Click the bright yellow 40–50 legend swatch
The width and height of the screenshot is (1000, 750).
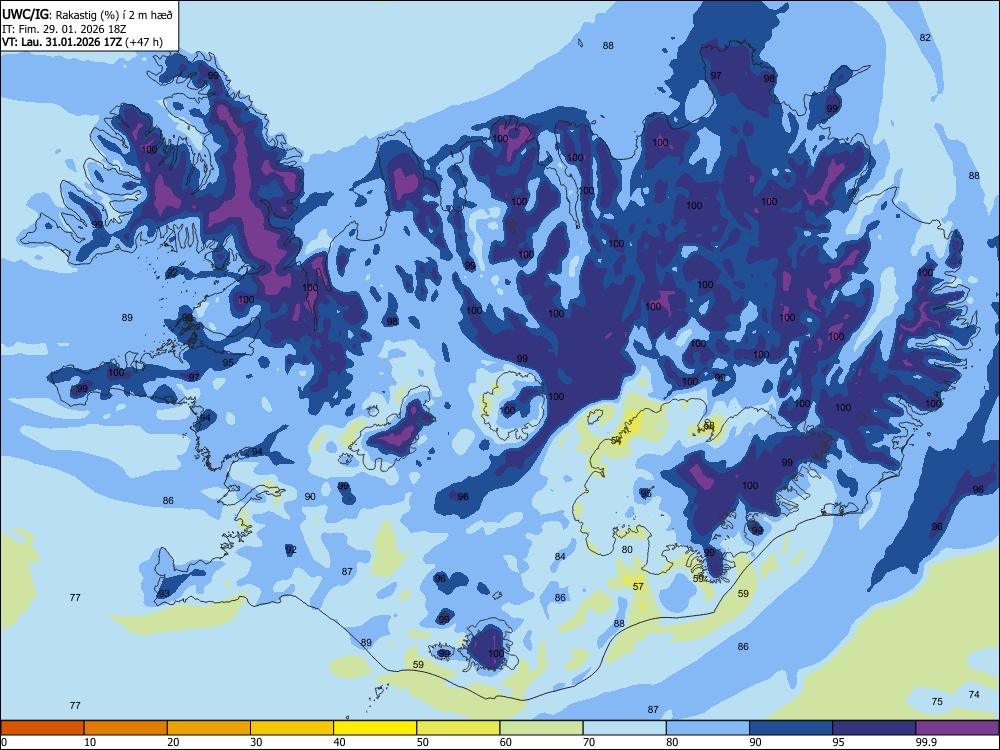click(375, 728)
